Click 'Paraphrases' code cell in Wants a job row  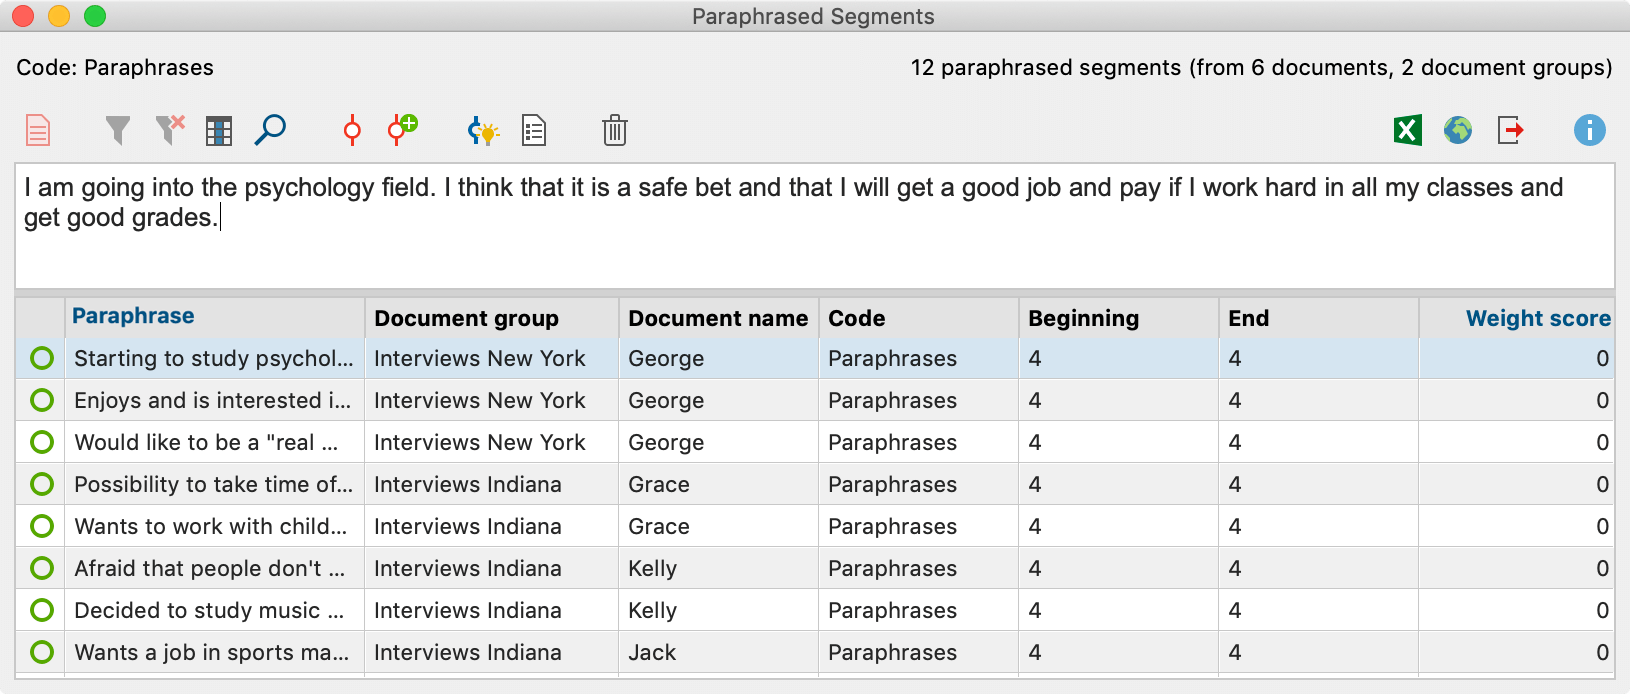893,652
